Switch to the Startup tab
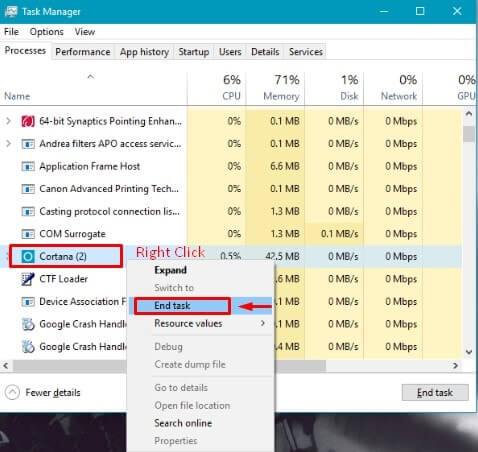Viewport: 478px width, 452px height. click(x=193, y=52)
